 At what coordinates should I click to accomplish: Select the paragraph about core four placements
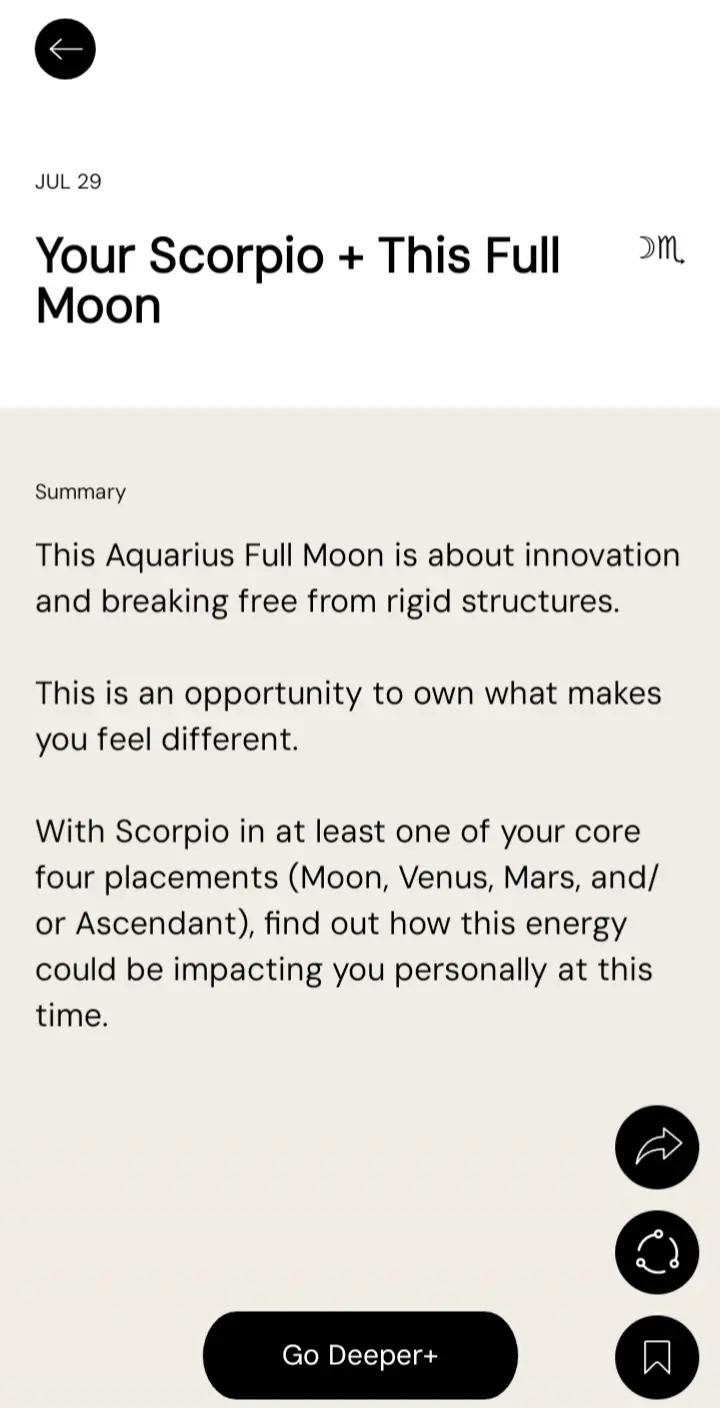[346, 923]
